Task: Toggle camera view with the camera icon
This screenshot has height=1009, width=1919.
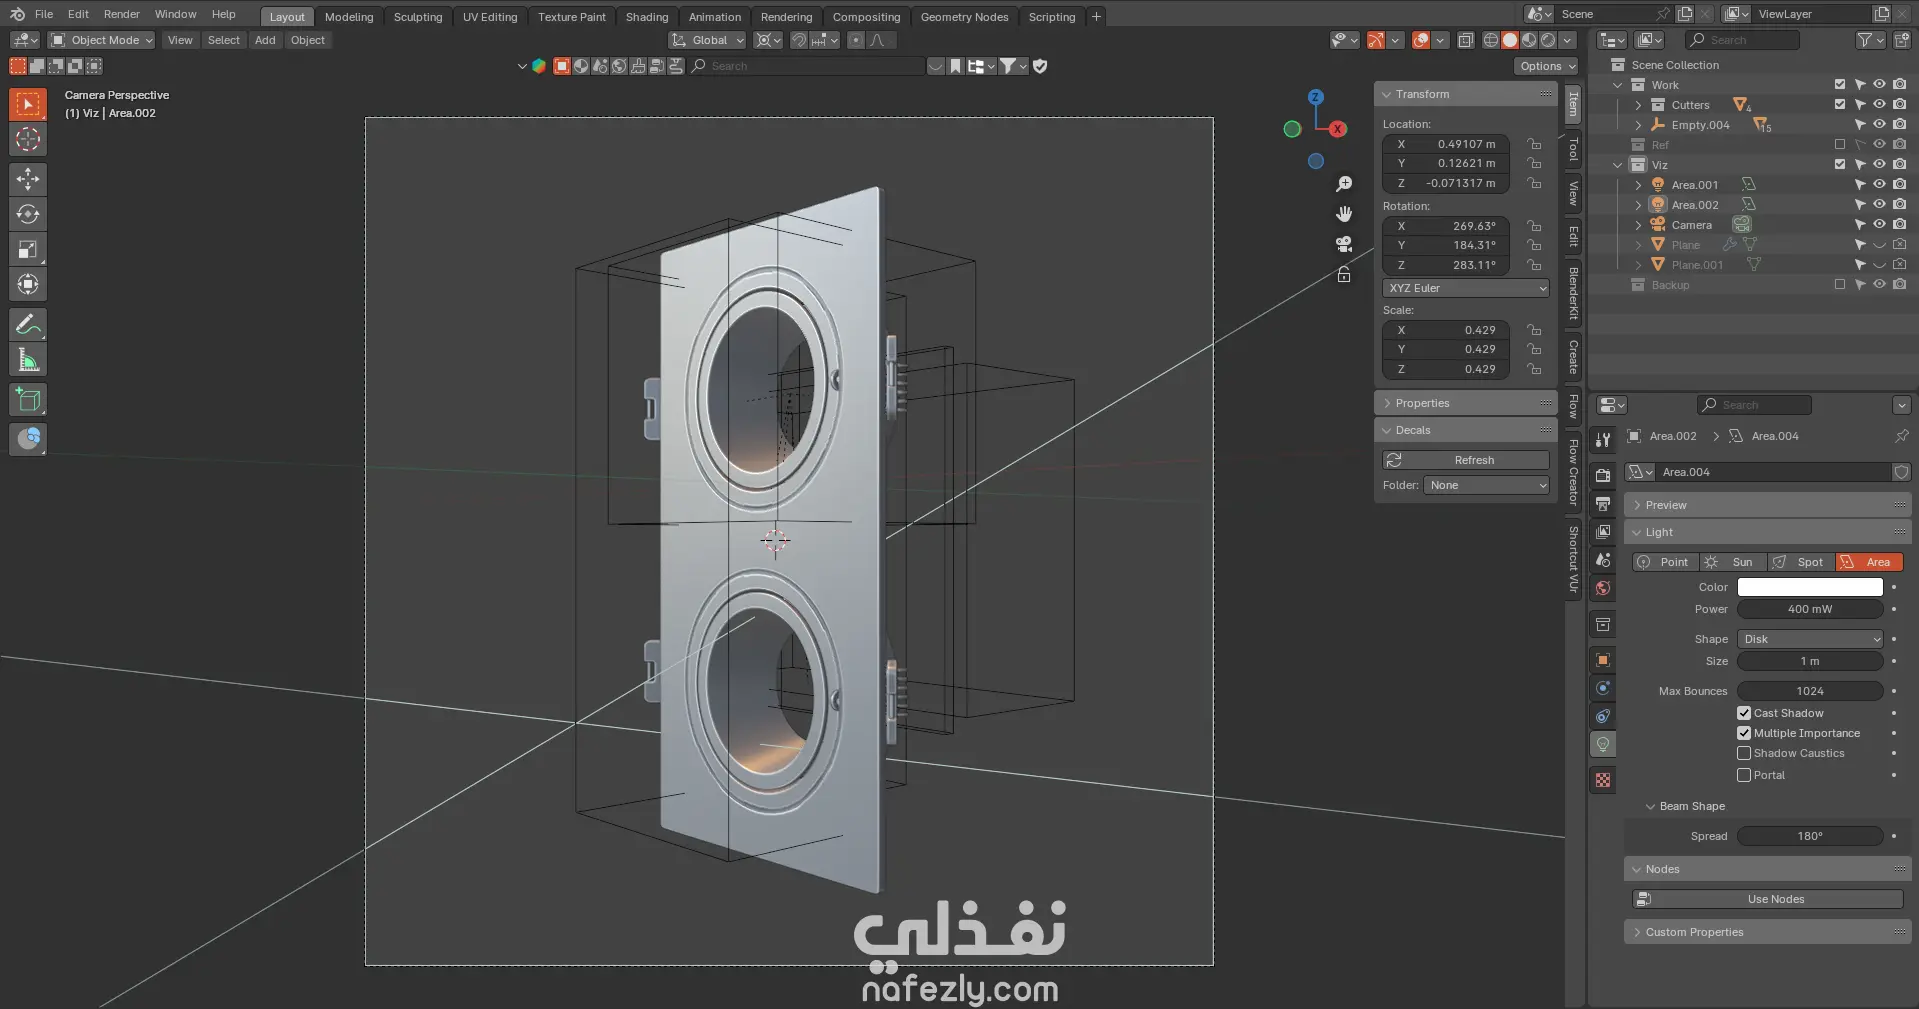Action: coord(1344,244)
